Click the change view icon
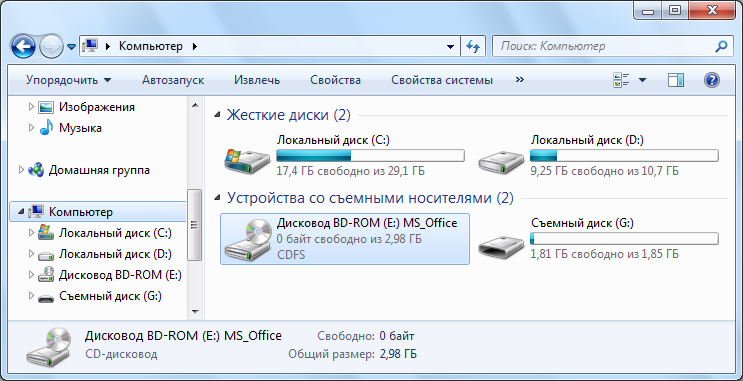 click(x=621, y=80)
